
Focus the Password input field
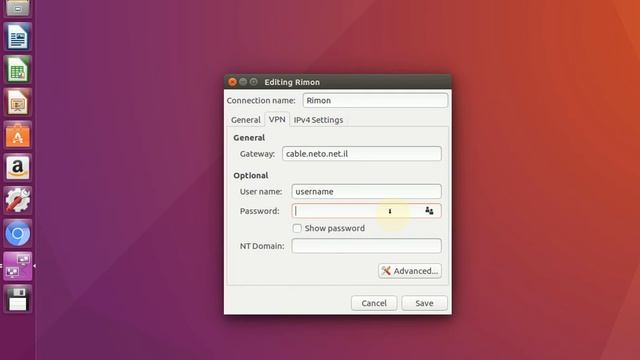pos(367,211)
